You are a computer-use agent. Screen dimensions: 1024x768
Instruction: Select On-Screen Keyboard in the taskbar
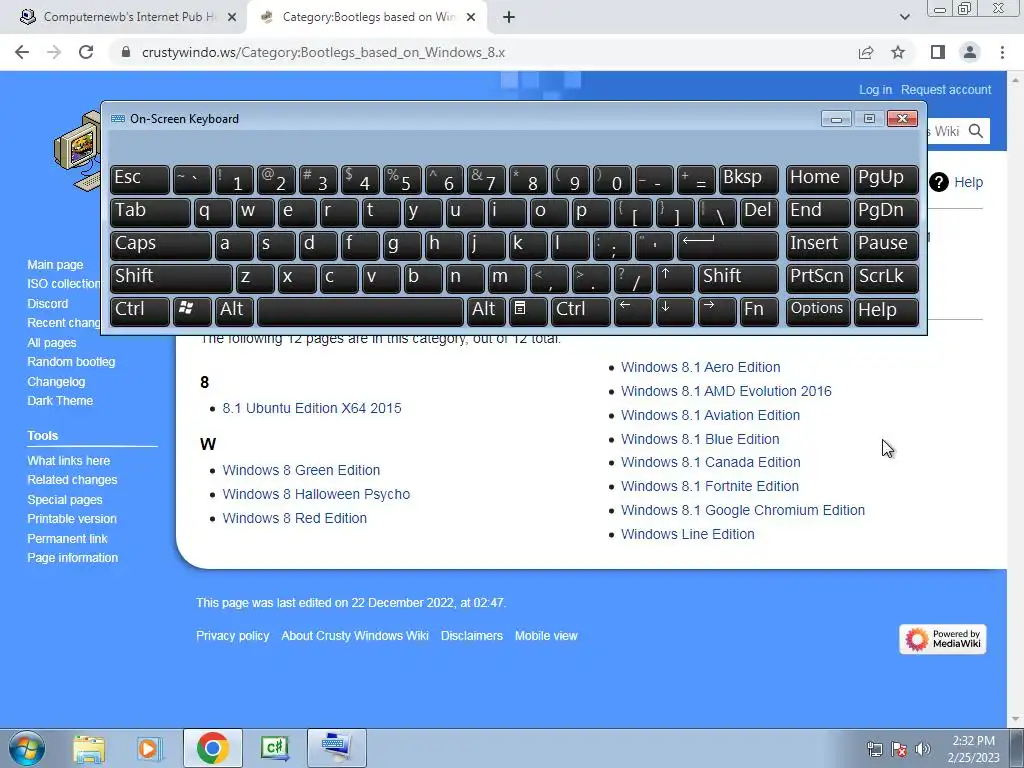pyautogui.click(x=336, y=748)
